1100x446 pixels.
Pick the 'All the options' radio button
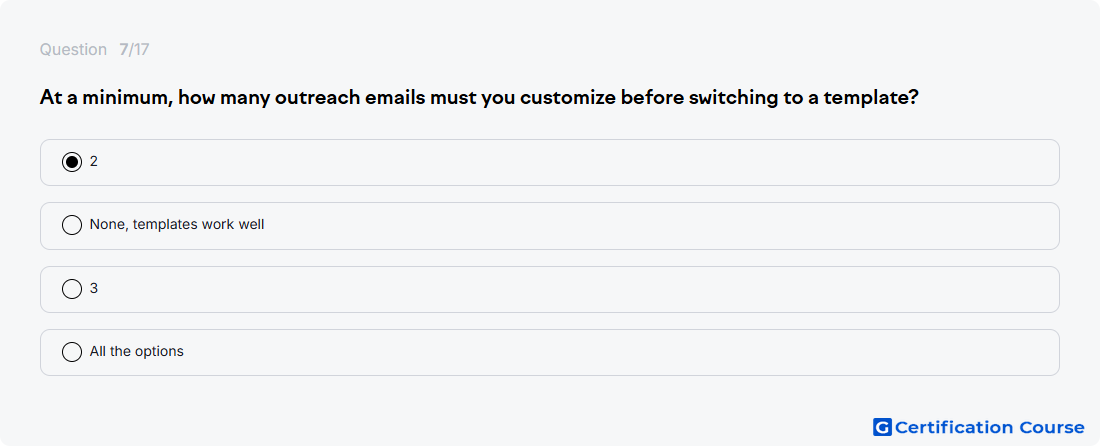coord(72,352)
